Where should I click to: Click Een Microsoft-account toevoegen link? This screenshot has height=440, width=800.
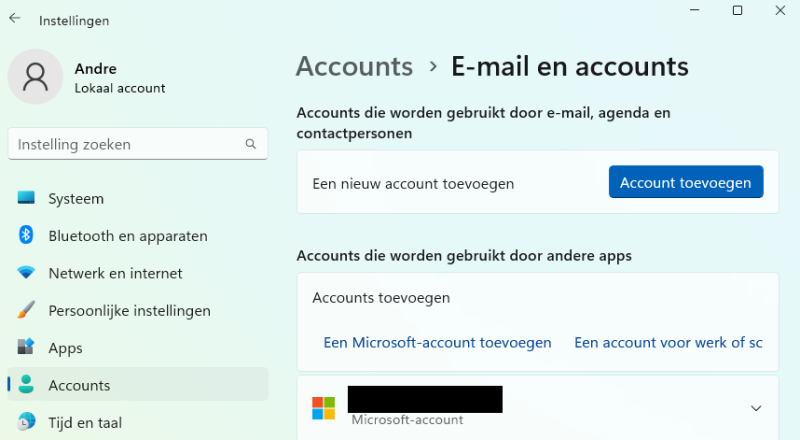[x=437, y=342]
